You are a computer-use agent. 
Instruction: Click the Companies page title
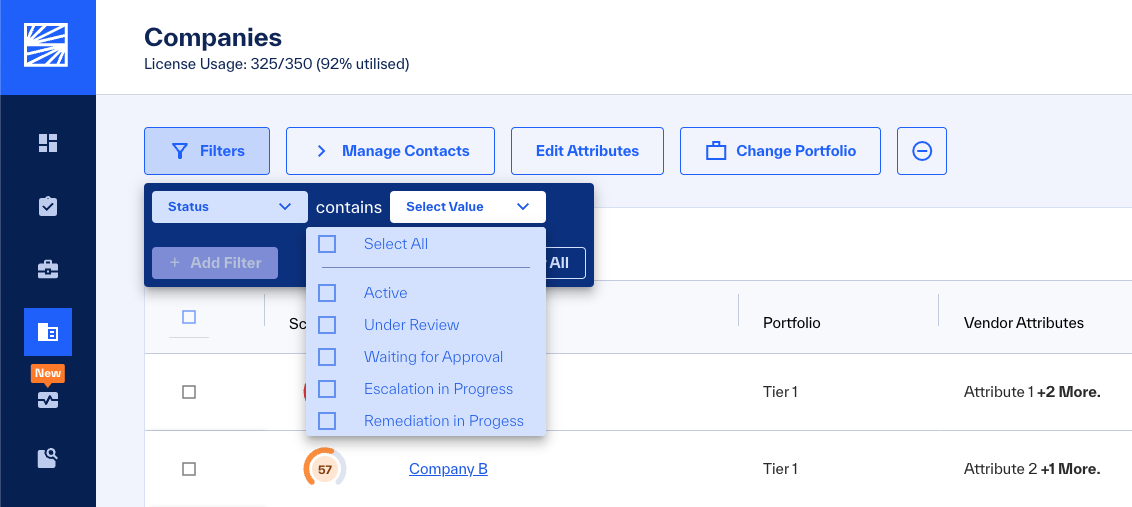(213, 37)
